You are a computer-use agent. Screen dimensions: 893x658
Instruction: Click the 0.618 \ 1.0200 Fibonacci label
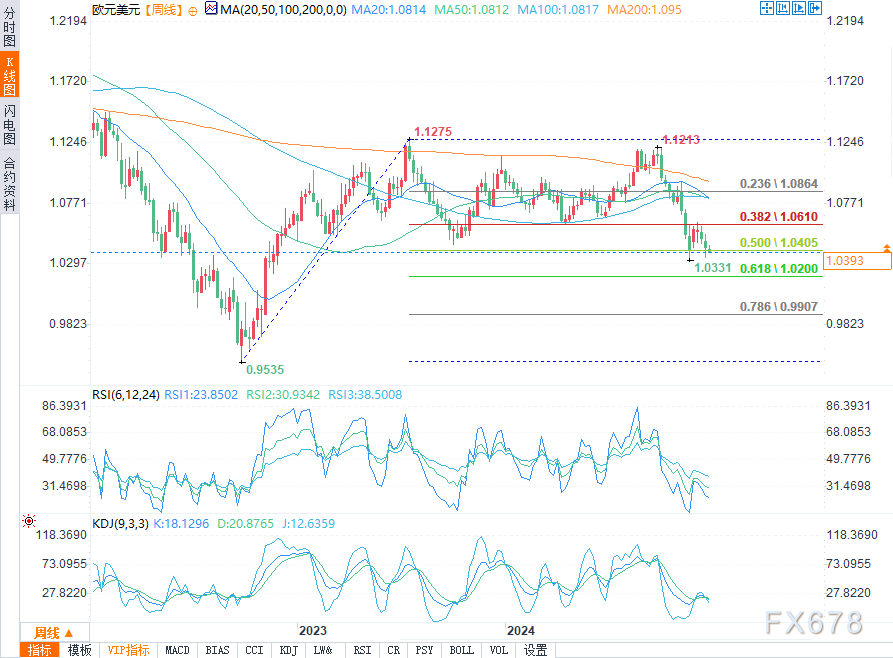tap(779, 269)
